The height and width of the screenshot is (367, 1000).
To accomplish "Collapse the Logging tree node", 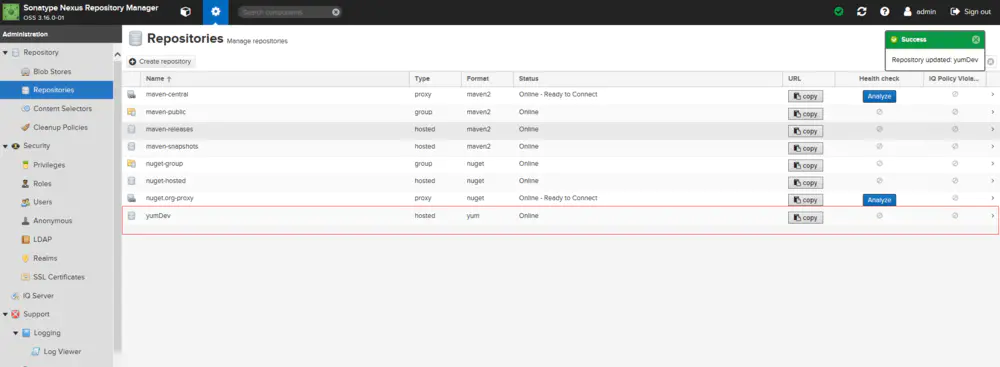I will 15,333.
